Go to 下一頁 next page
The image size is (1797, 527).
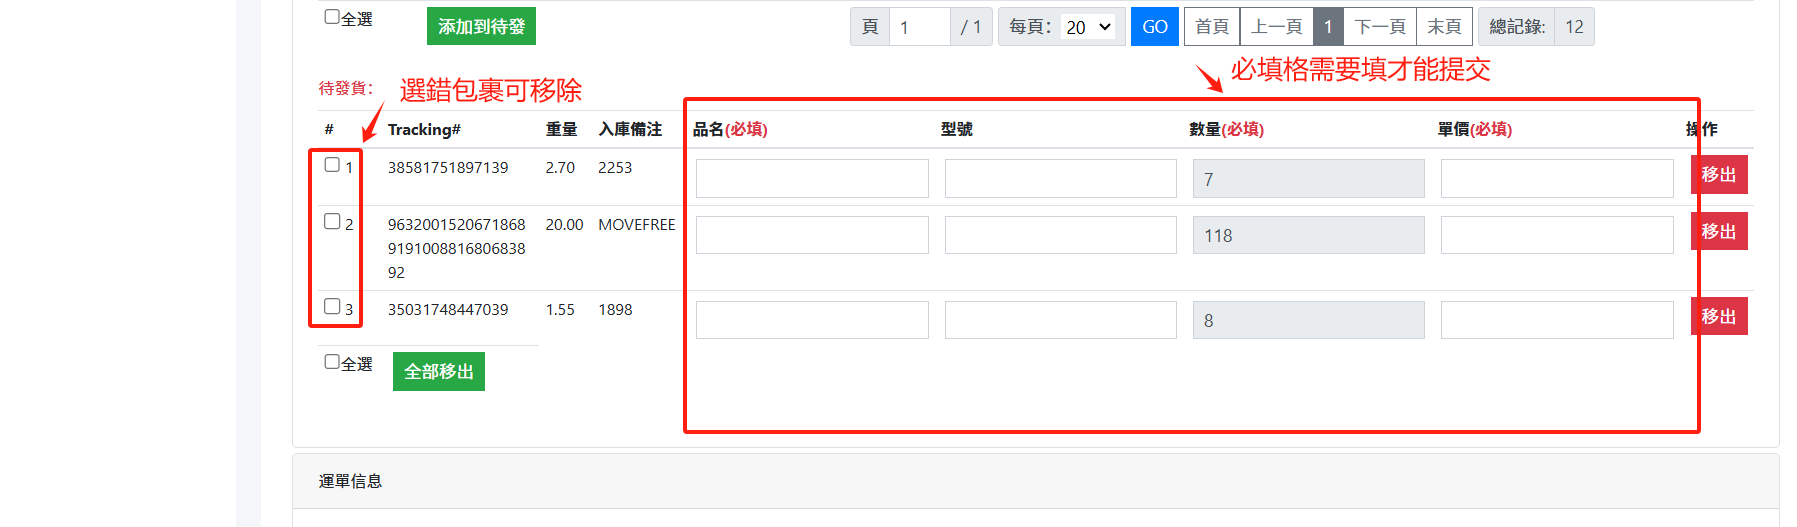[x=1379, y=27]
